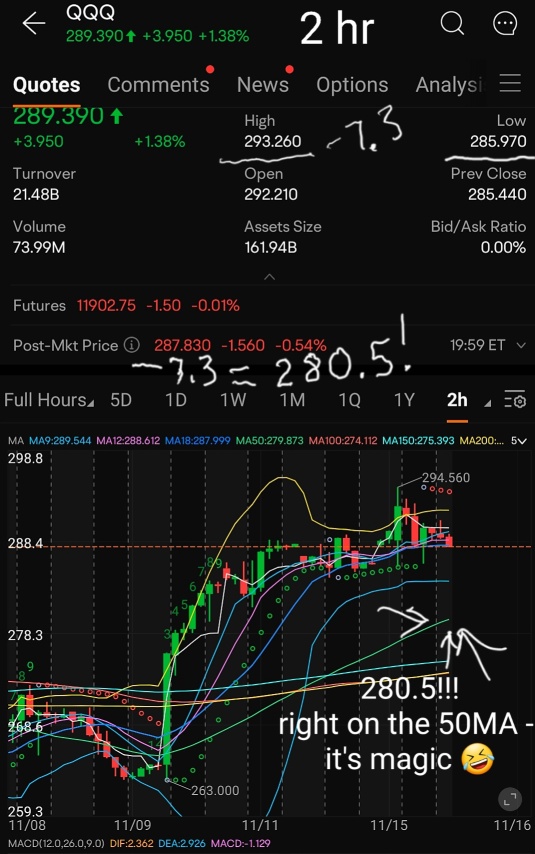Viewport: 535px width, 854px height.
Task: Tap the Assets Size 161.94B value
Action: pyautogui.click(x=270, y=247)
